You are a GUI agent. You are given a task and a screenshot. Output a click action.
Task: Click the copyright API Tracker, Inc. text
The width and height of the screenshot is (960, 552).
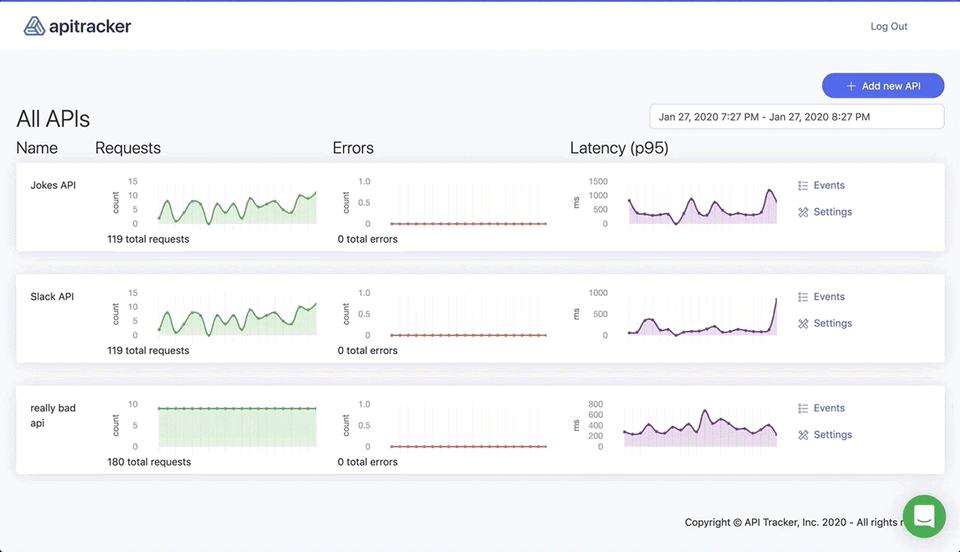pos(793,522)
